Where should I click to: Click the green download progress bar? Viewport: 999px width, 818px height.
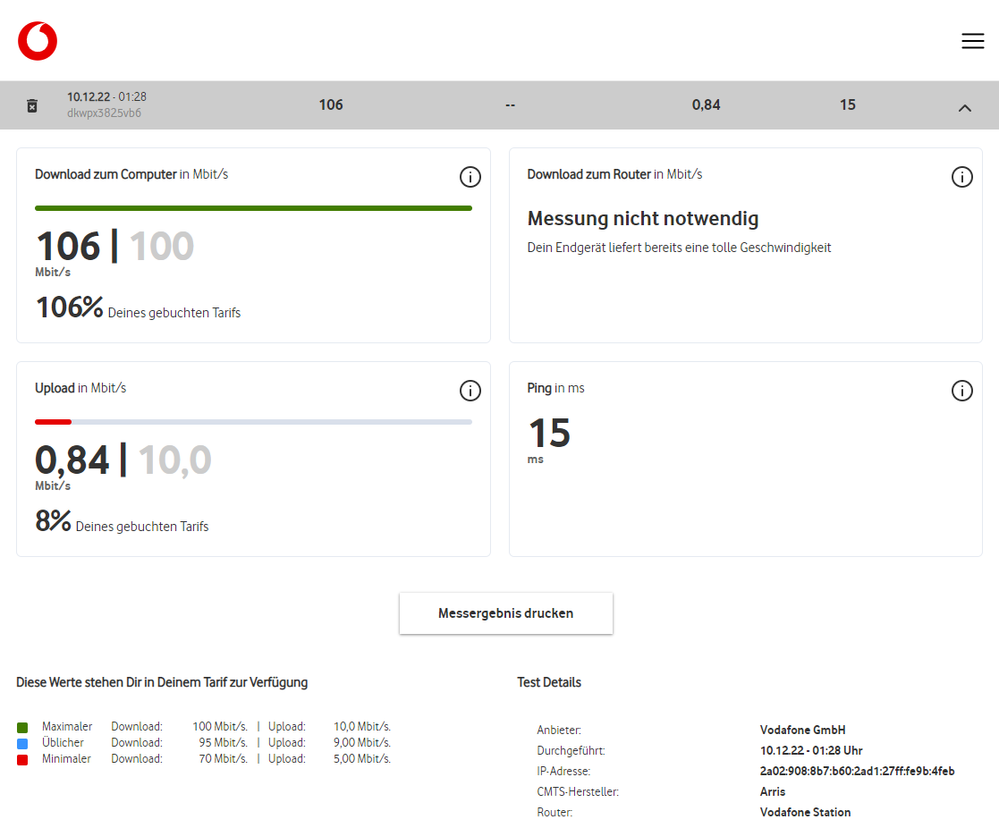click(x=253, y=208)
